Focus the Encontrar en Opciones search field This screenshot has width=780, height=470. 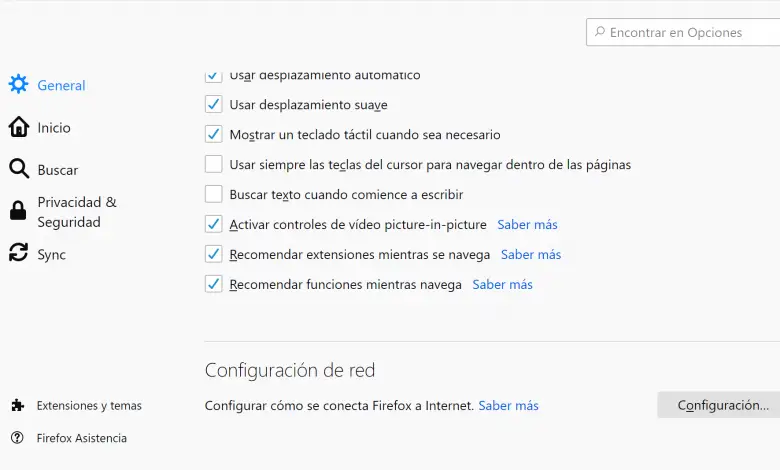[x=690, y=32]
